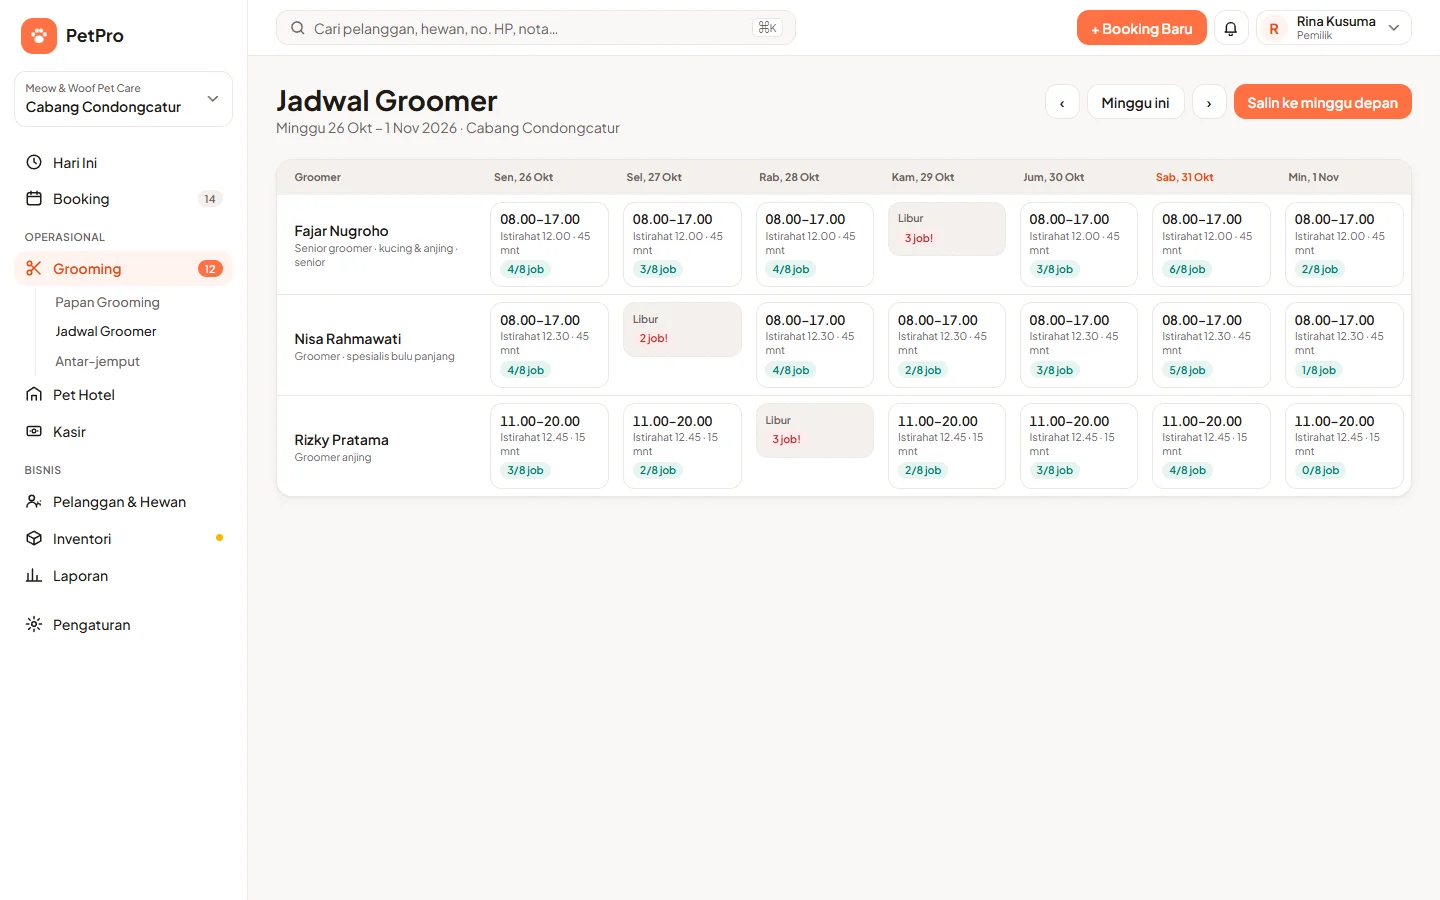
Task: Click Salin ke minggu depan button
Action: (x=1322, y=102)
